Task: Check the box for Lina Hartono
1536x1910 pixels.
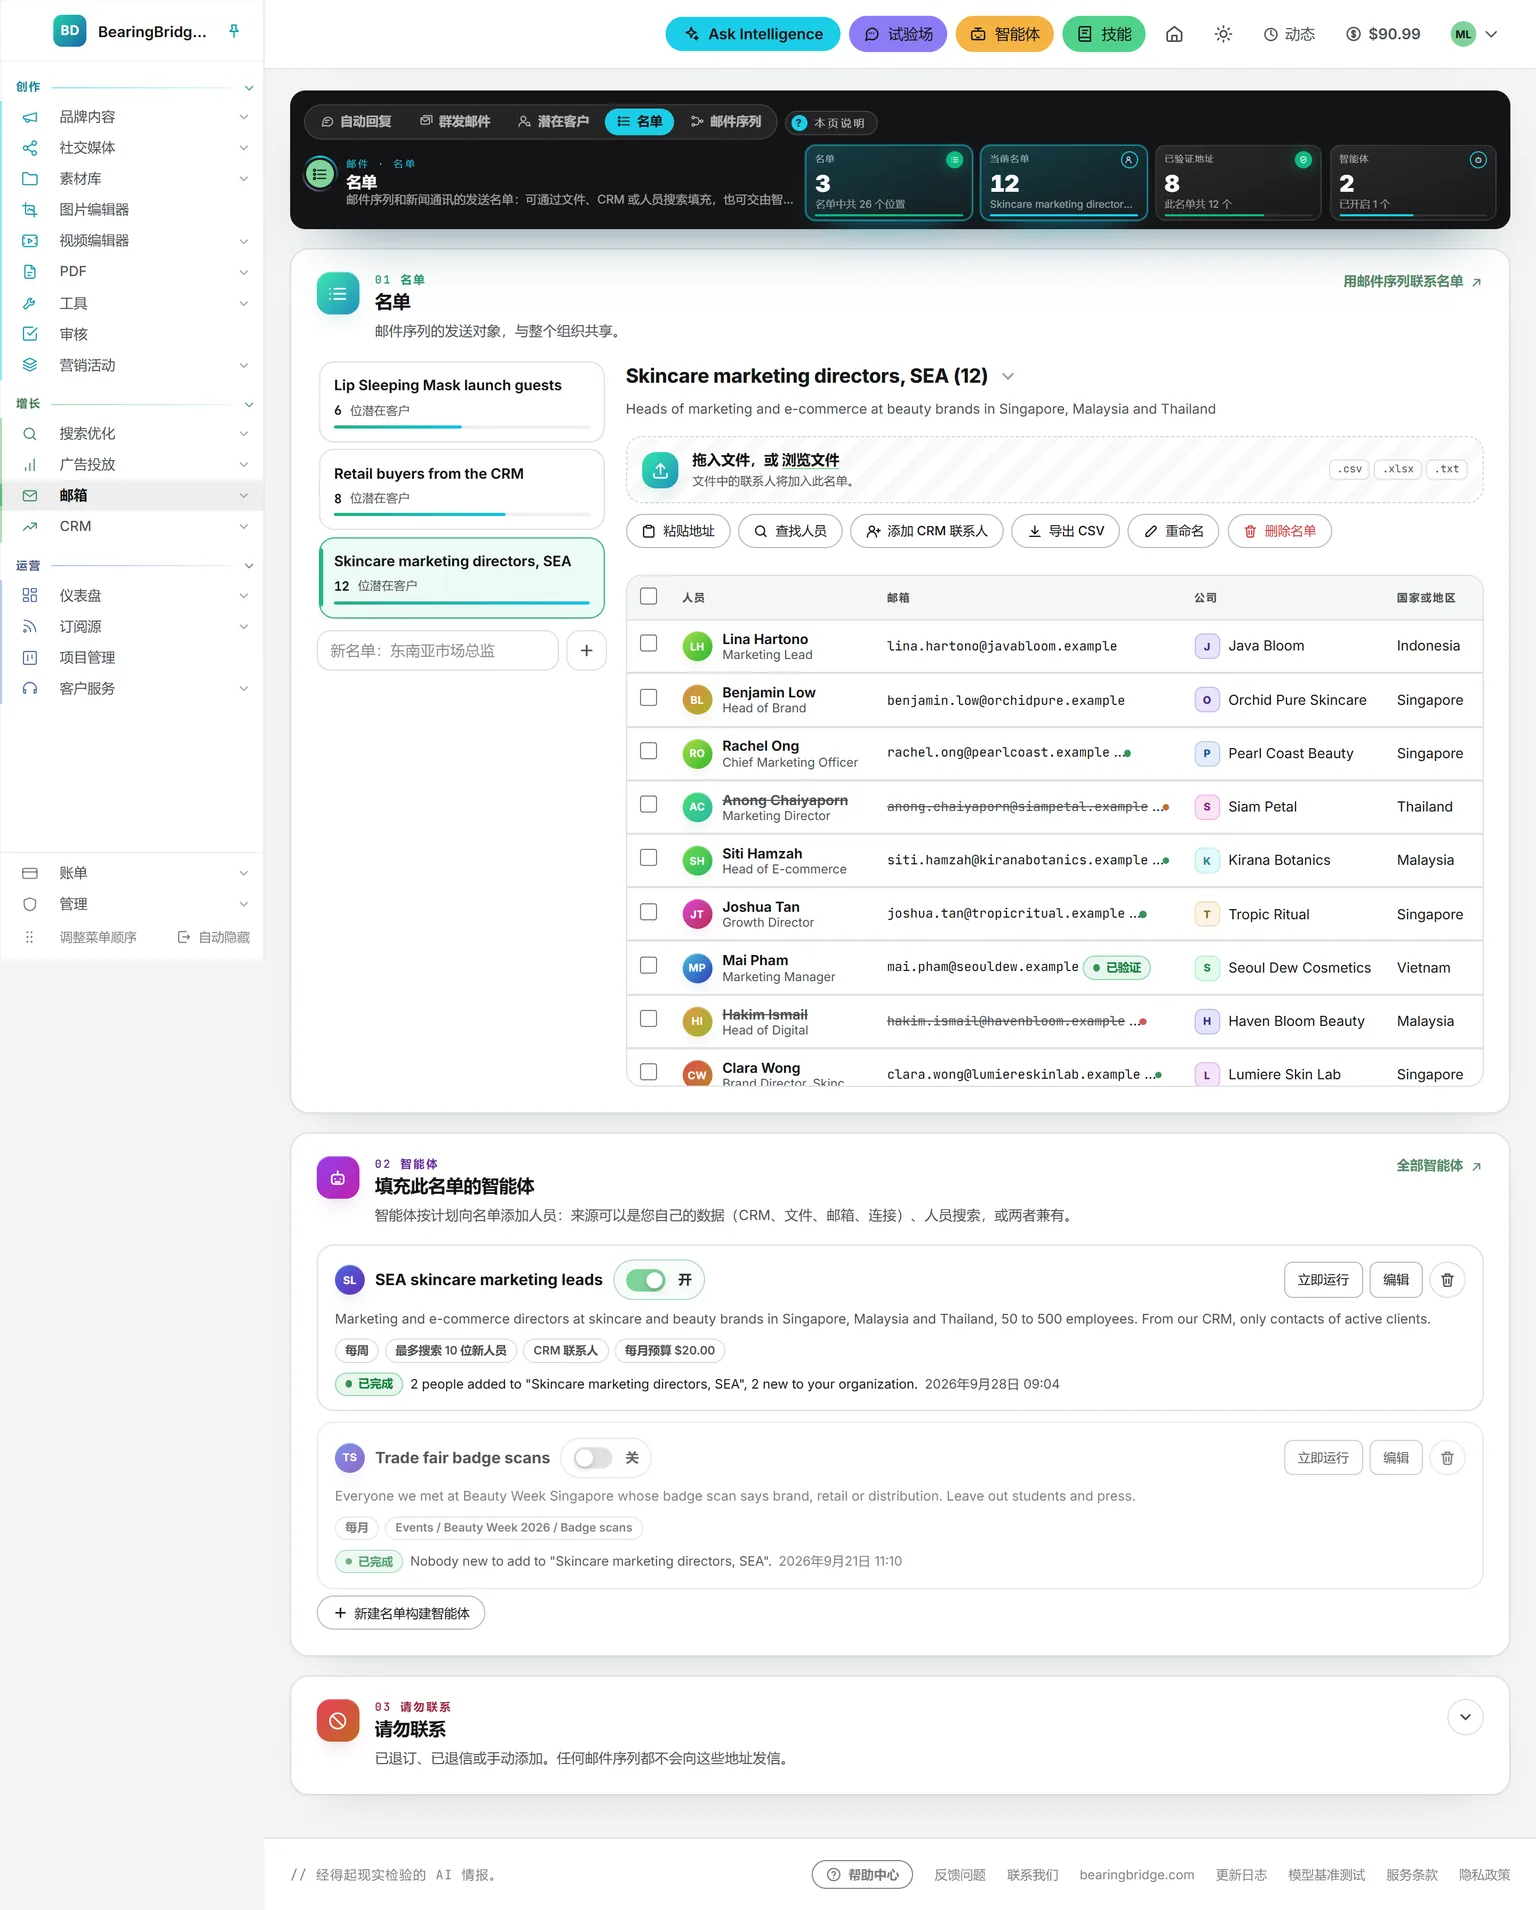Action: pyautogui.click(x=649, y=643)
